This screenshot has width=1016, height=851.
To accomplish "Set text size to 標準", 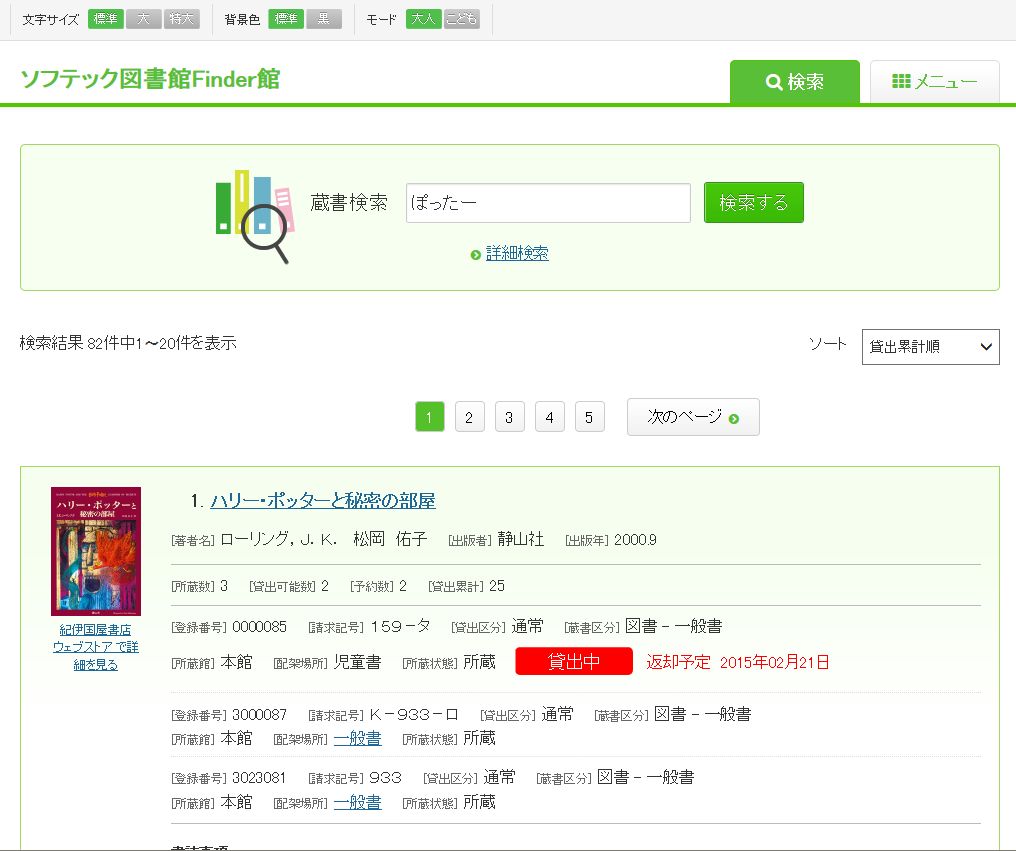I will [x=105, y=19].
